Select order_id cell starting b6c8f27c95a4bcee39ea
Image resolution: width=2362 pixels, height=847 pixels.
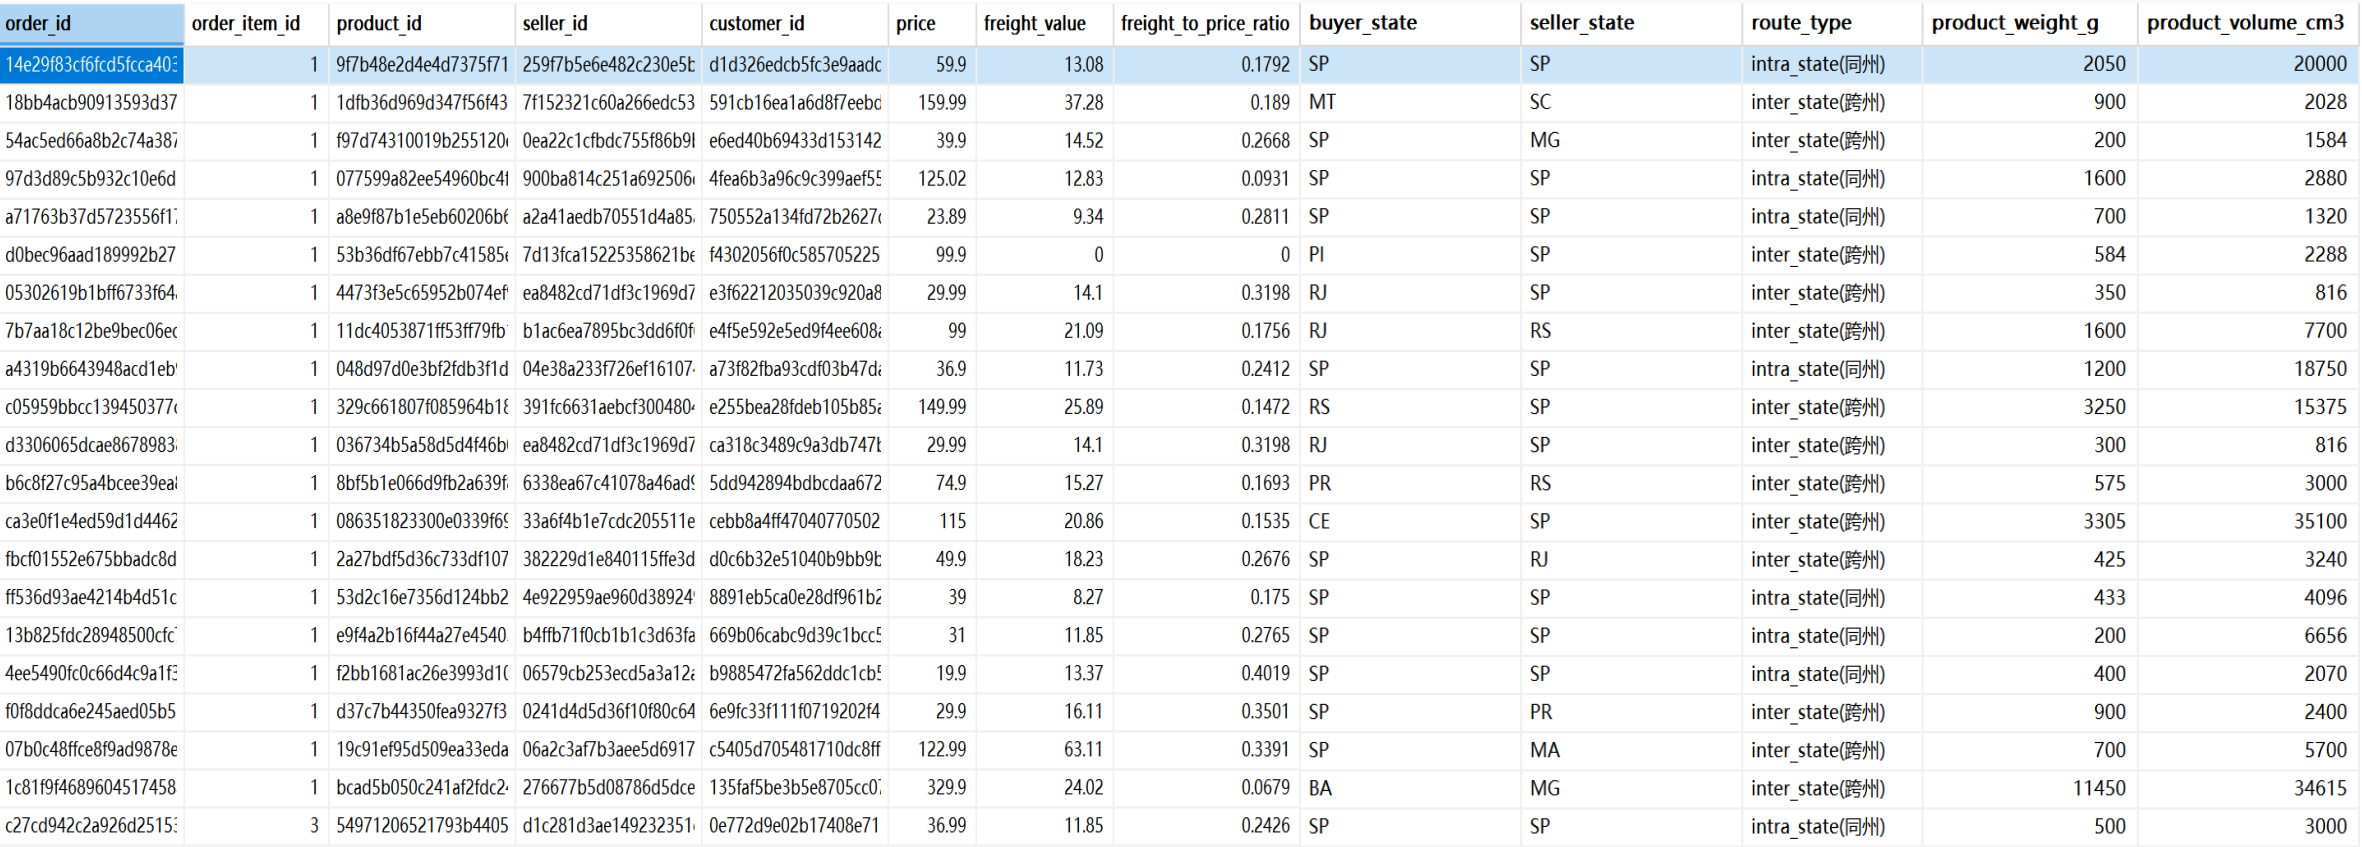(x=92, y=483)
